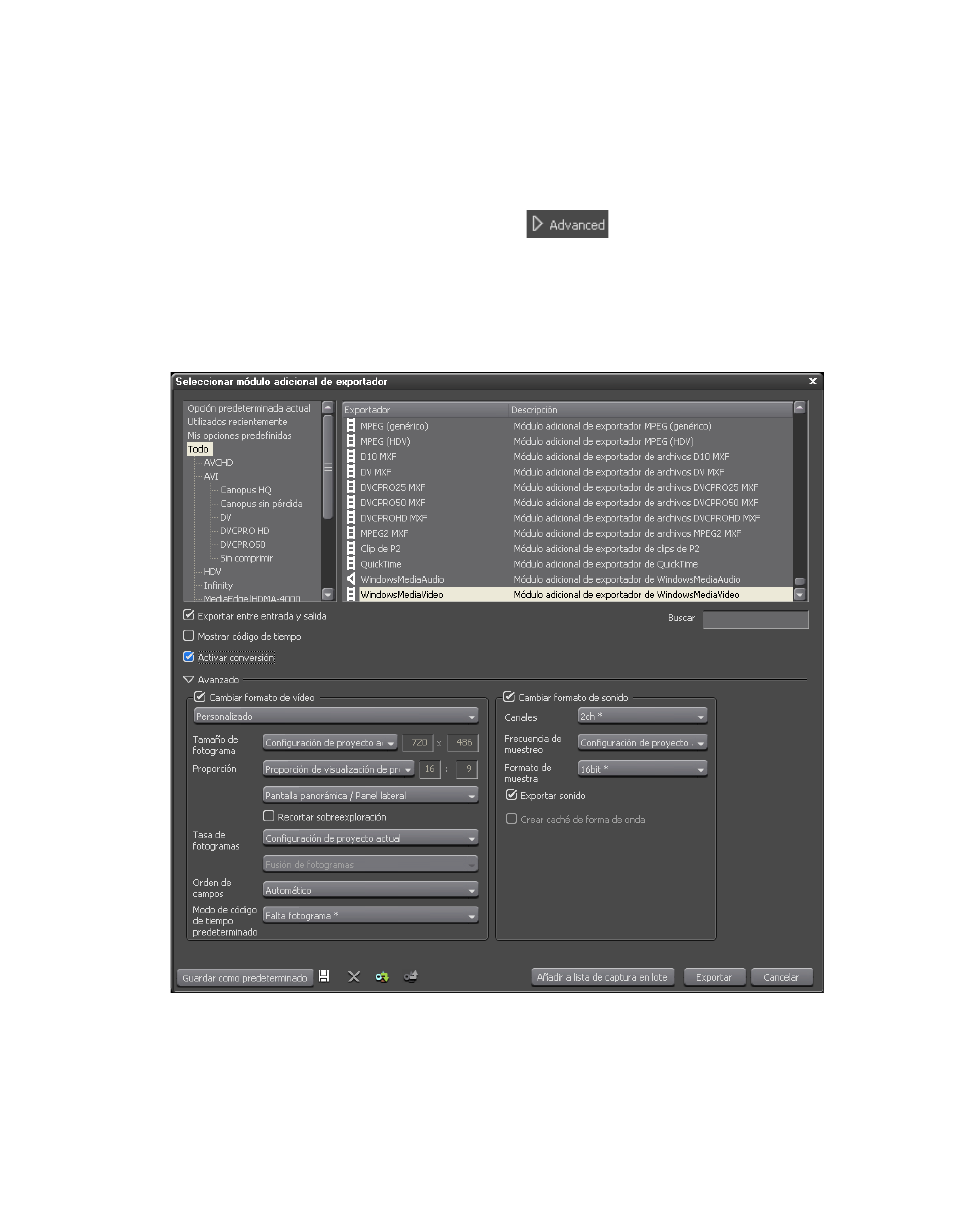Click the MPEG (HDV) film strip icon
The image size is (954, 1227).
pyautogui.click(x=351, y=441)
